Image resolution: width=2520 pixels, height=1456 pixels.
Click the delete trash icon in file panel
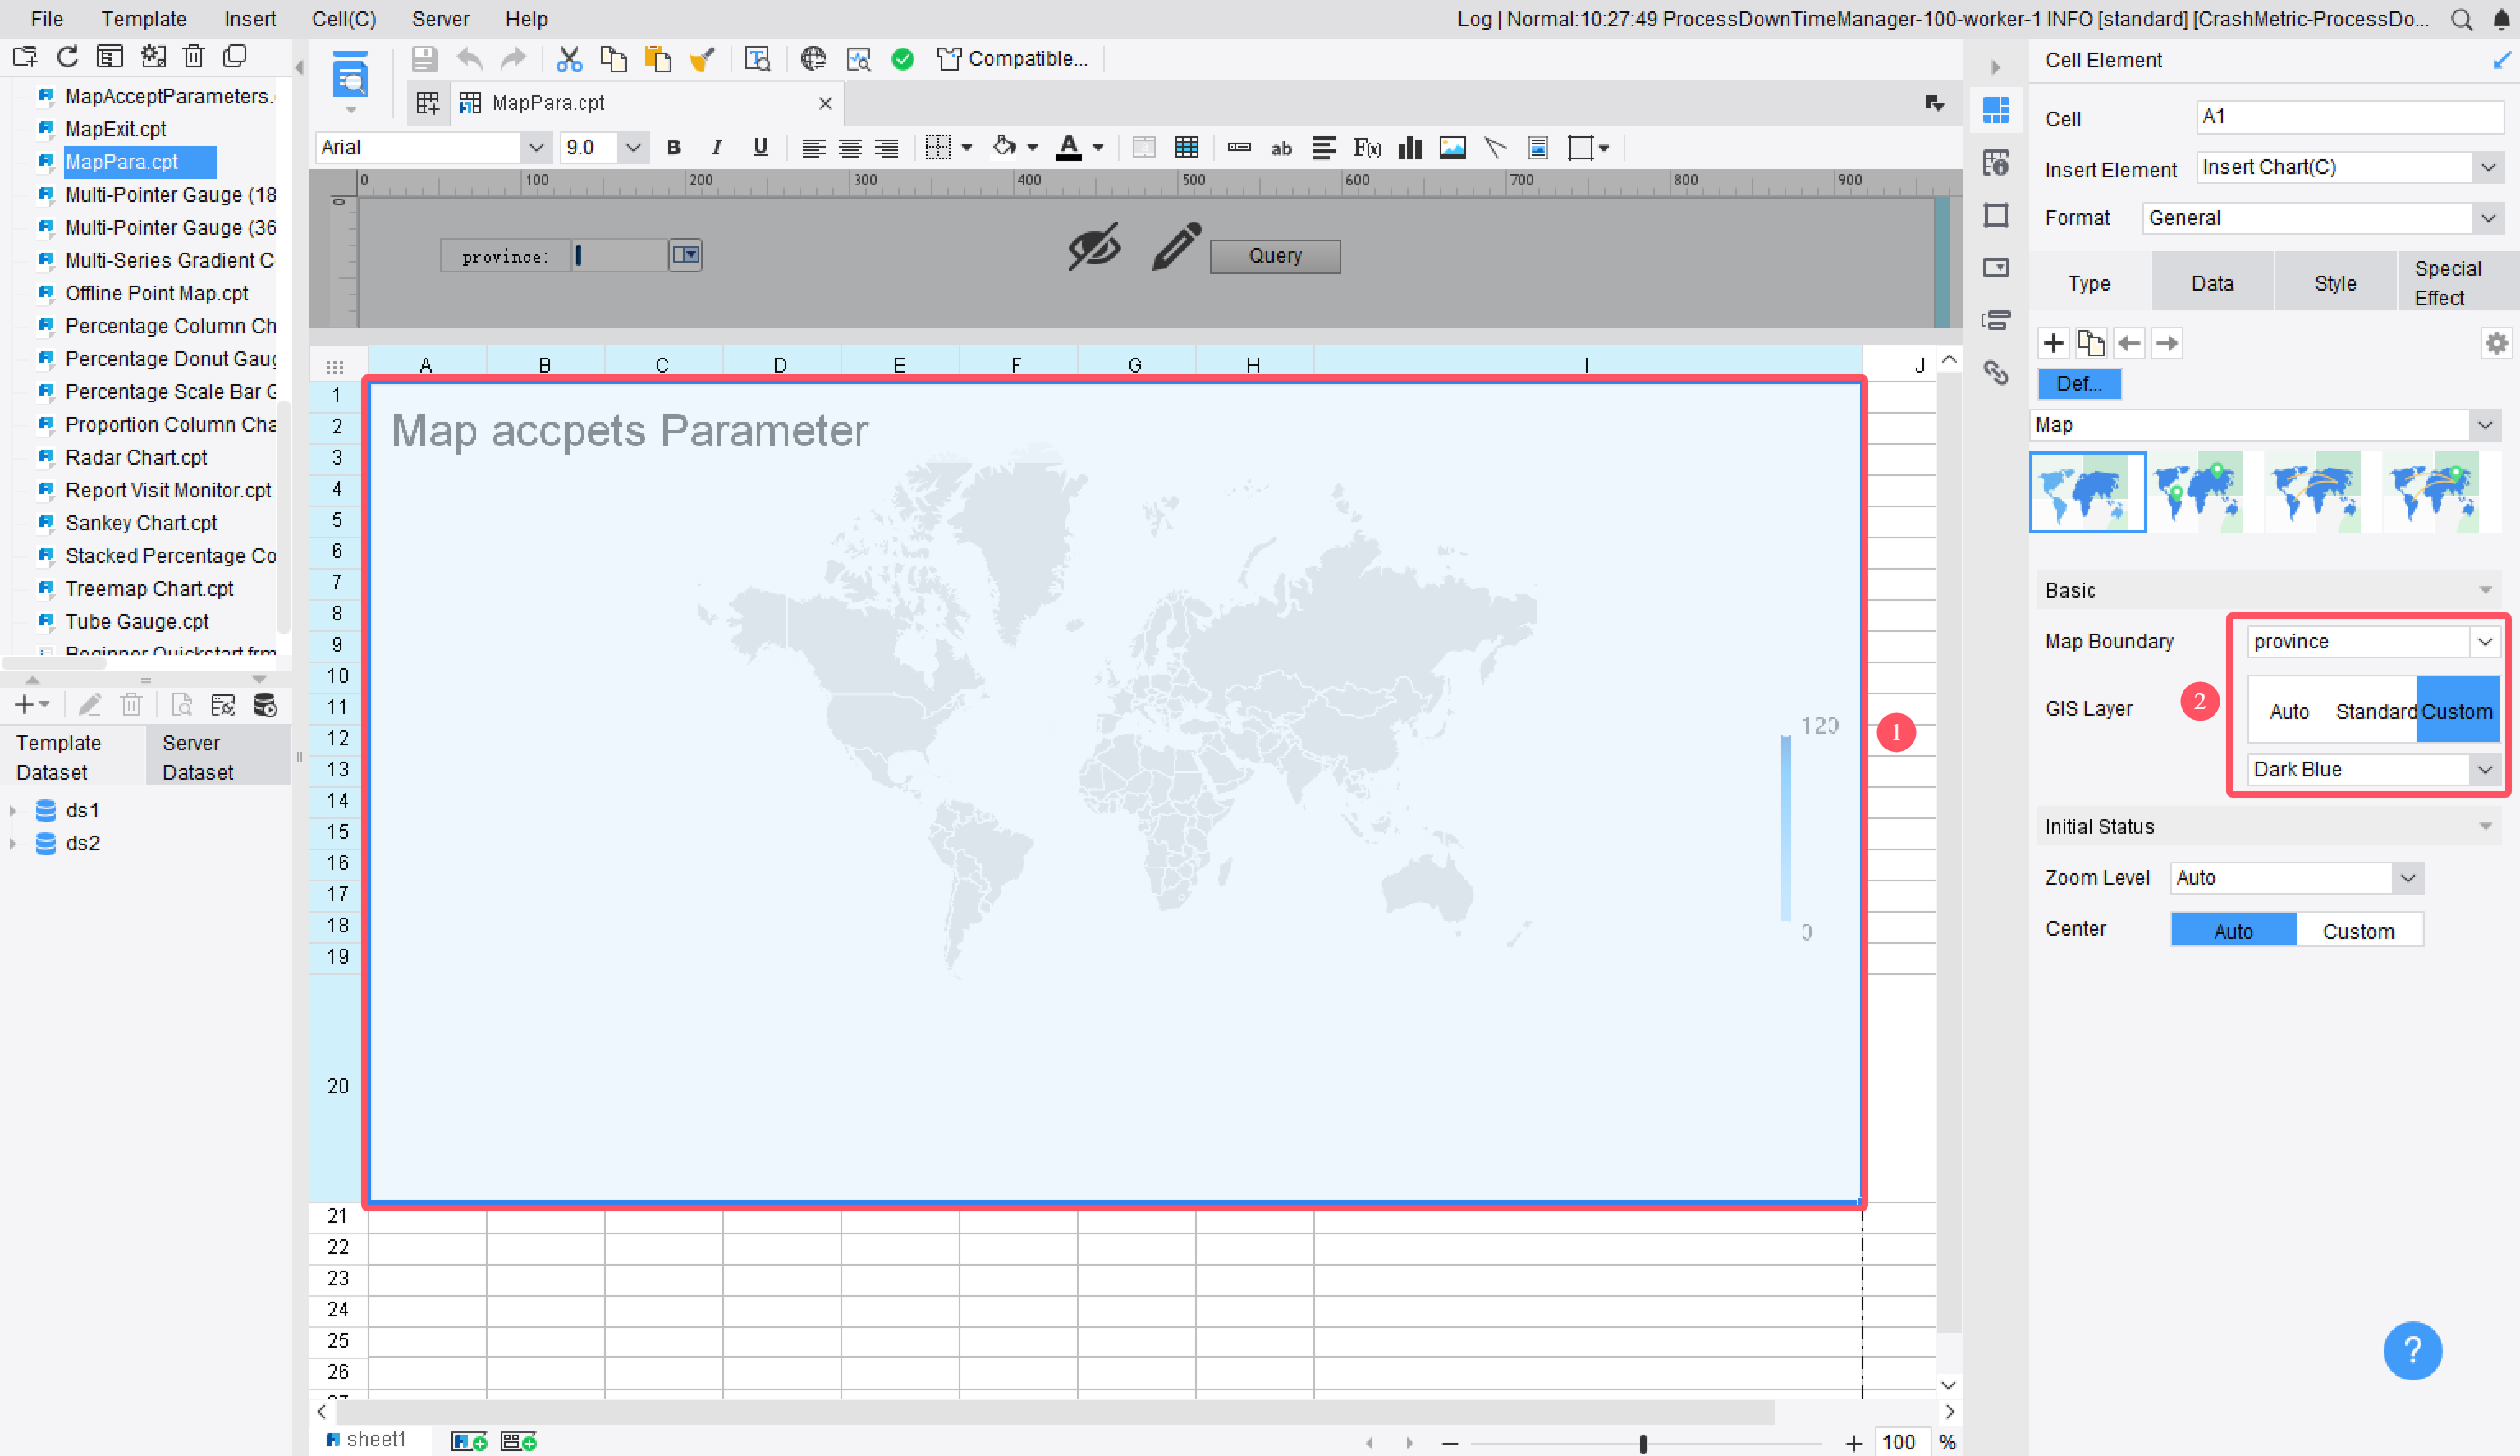[194, 56]
